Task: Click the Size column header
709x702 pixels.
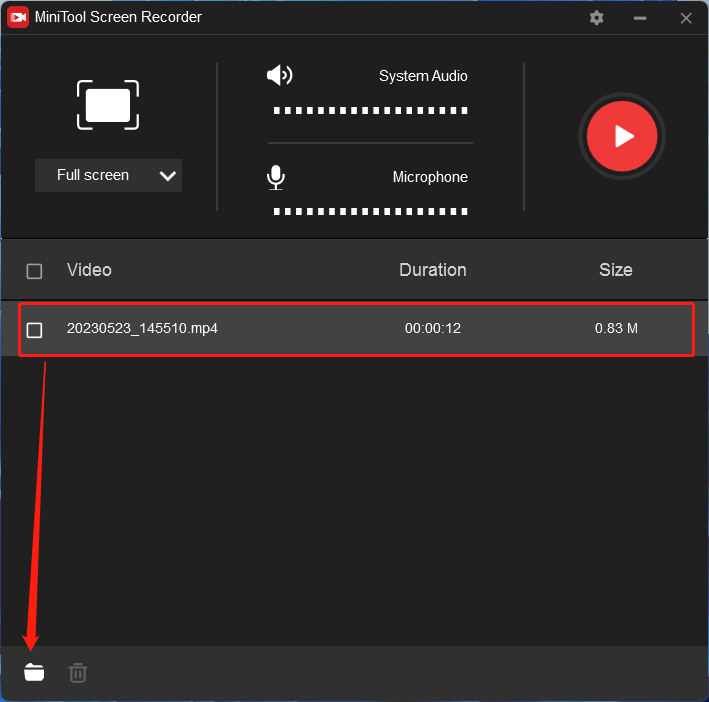Action: click(x=615, y=270)
